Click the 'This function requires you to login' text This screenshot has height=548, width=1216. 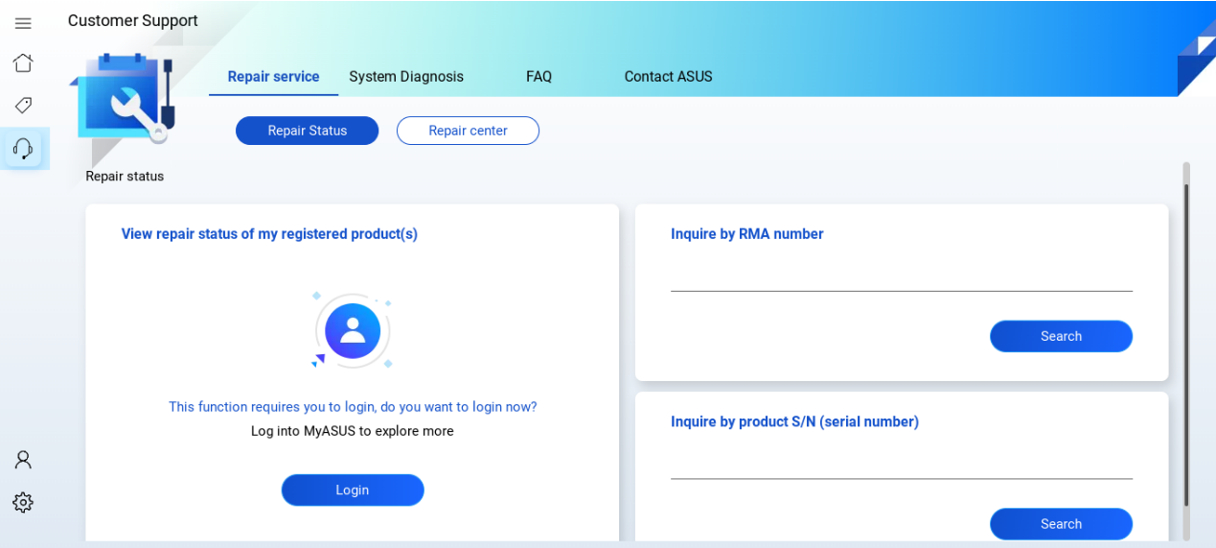point(353,407)
